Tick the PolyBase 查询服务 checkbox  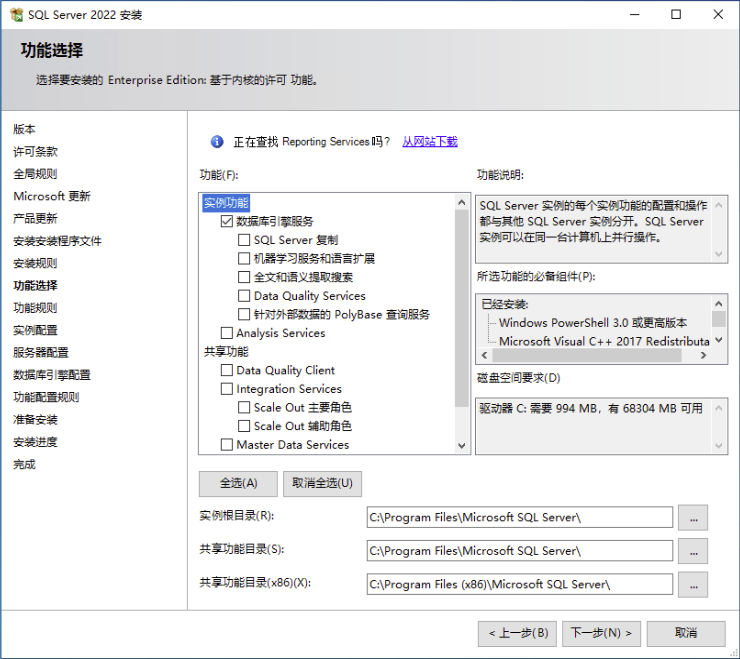tap(244, 314)
